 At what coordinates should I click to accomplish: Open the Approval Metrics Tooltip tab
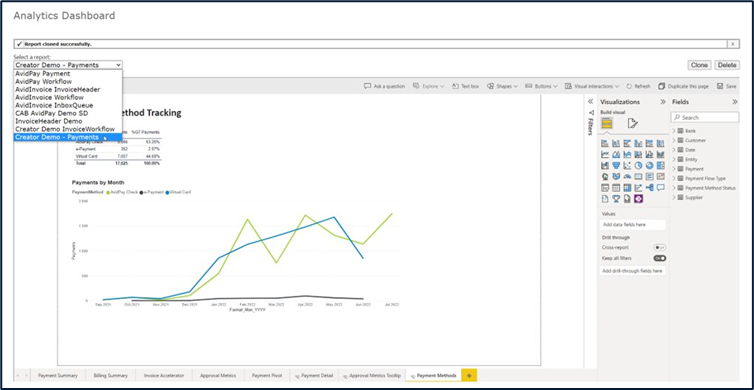[x=372, y=376]
